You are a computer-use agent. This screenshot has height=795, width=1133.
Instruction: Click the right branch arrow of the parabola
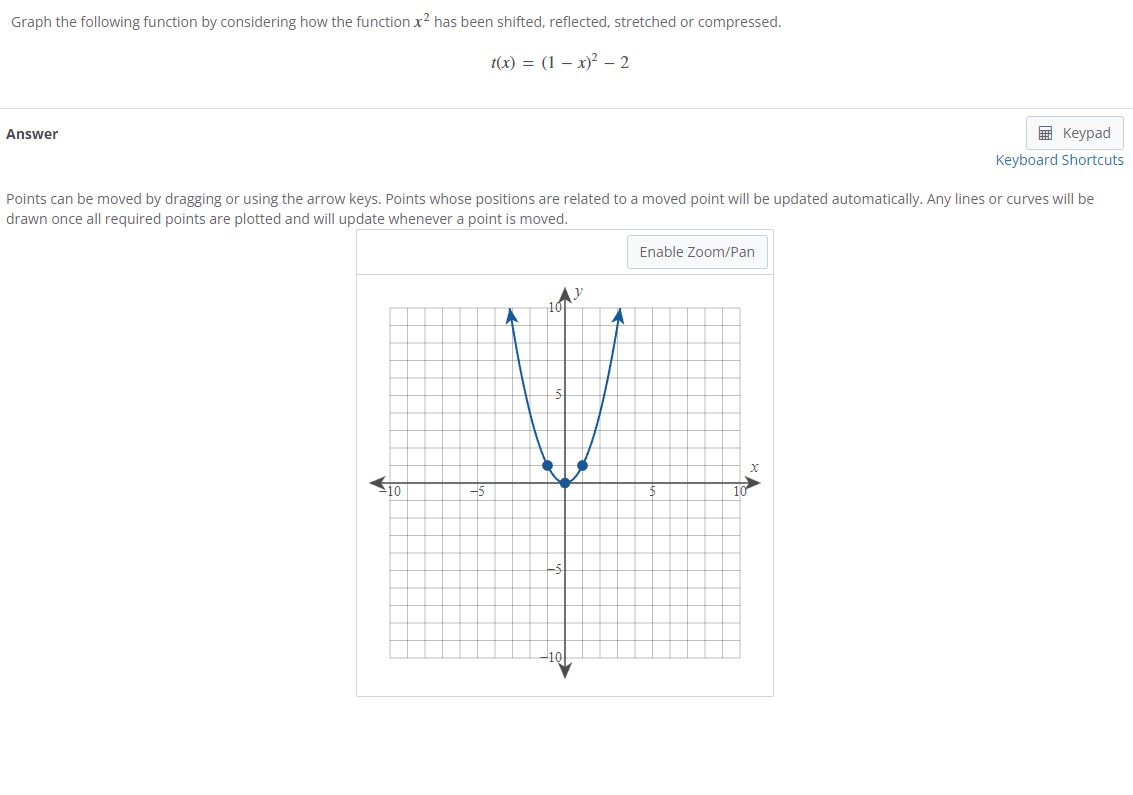coord(618,314)
